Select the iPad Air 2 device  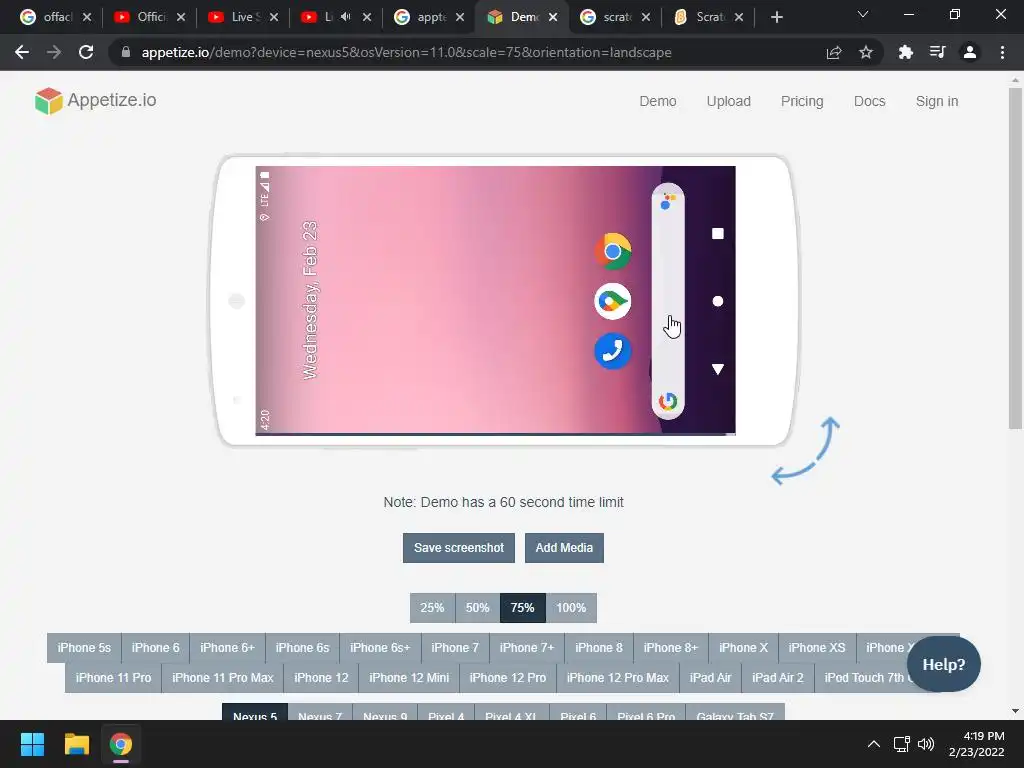click(x=778, y=678)
